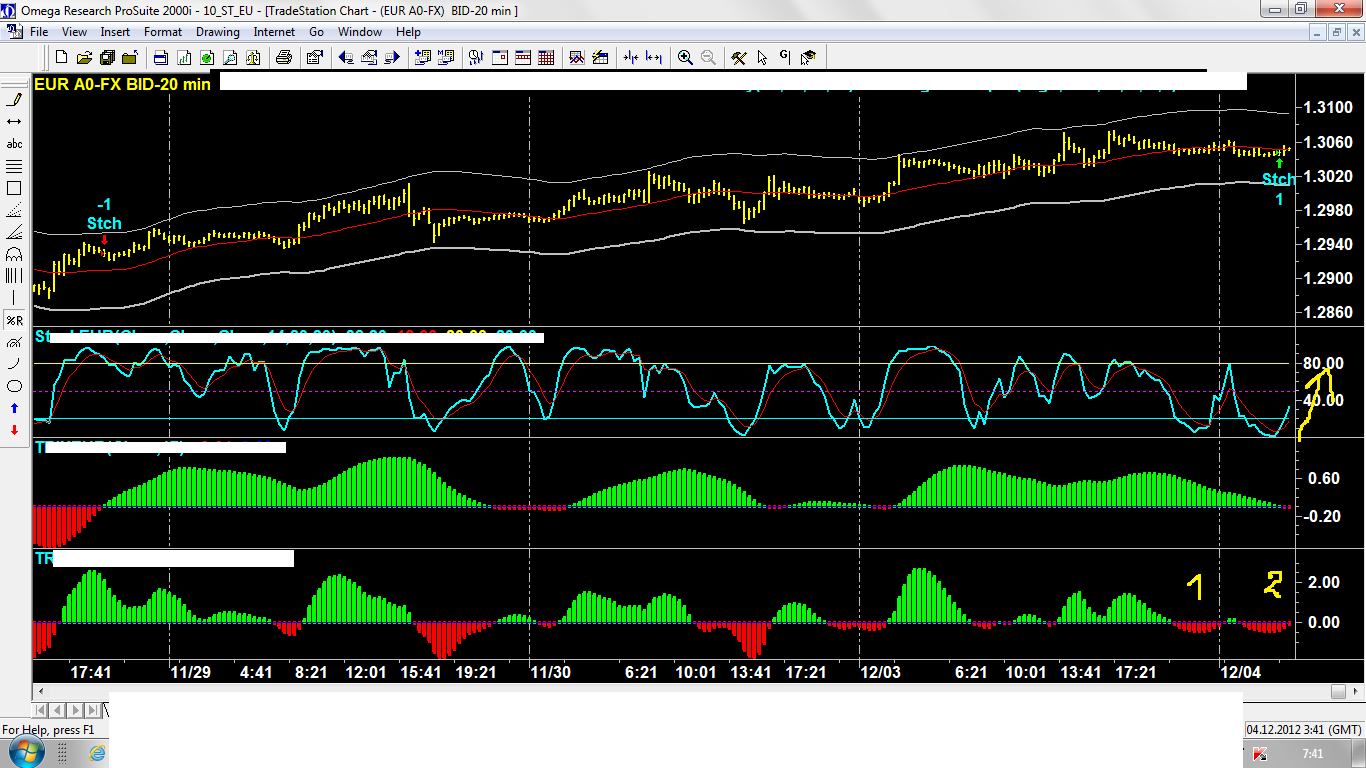
Task: Click the Windows Start button
Action: 27,752
